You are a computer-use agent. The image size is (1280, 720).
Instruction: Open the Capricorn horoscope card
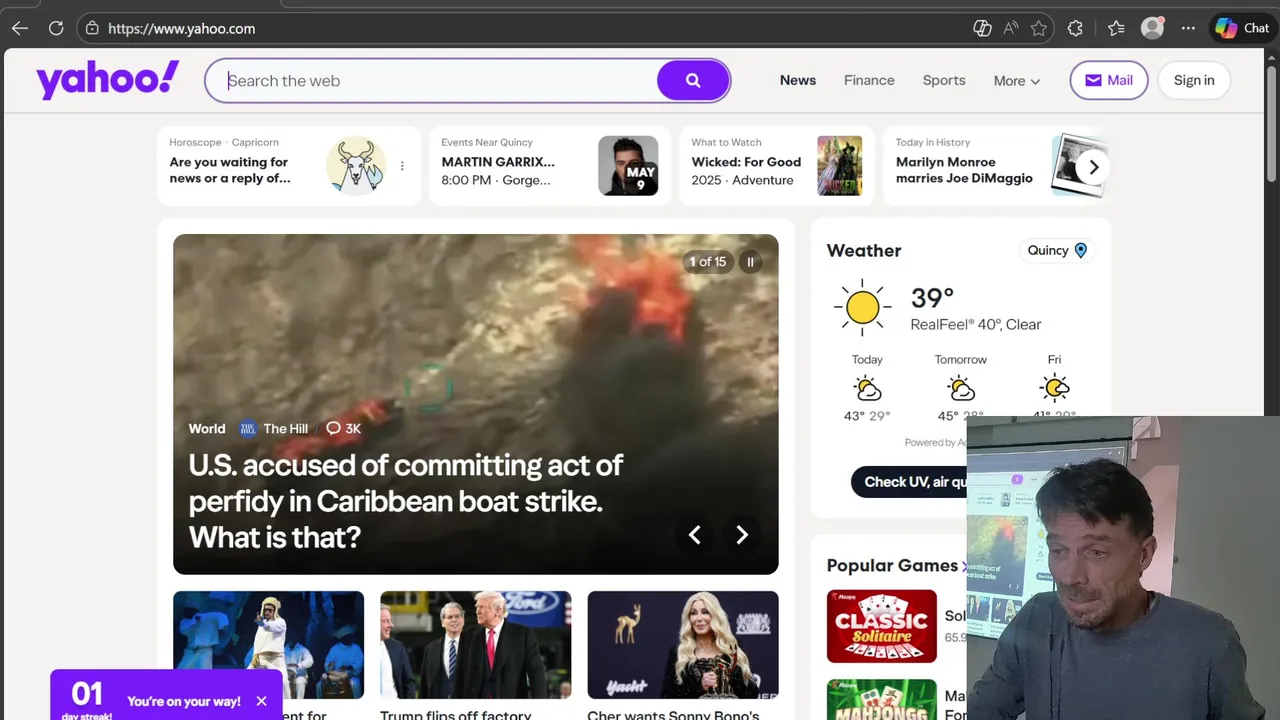pyautogui.click(x=289, y=166)
